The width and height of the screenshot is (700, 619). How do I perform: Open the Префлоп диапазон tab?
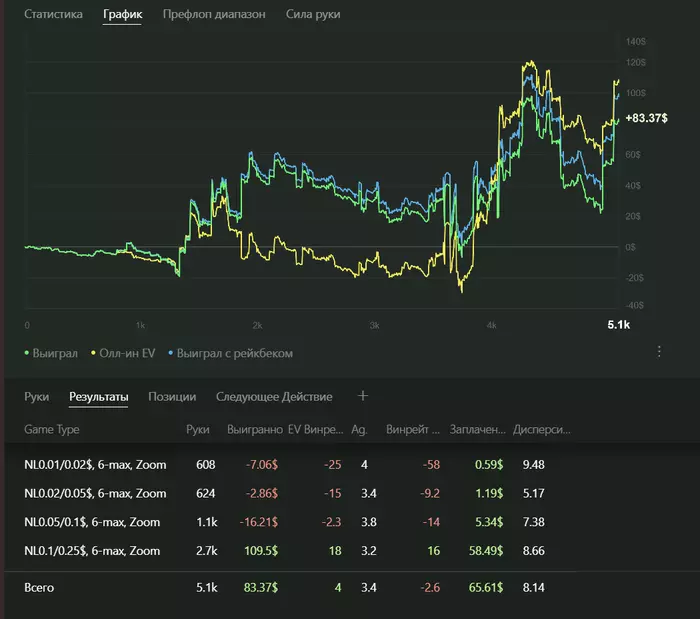coord(214,16)
